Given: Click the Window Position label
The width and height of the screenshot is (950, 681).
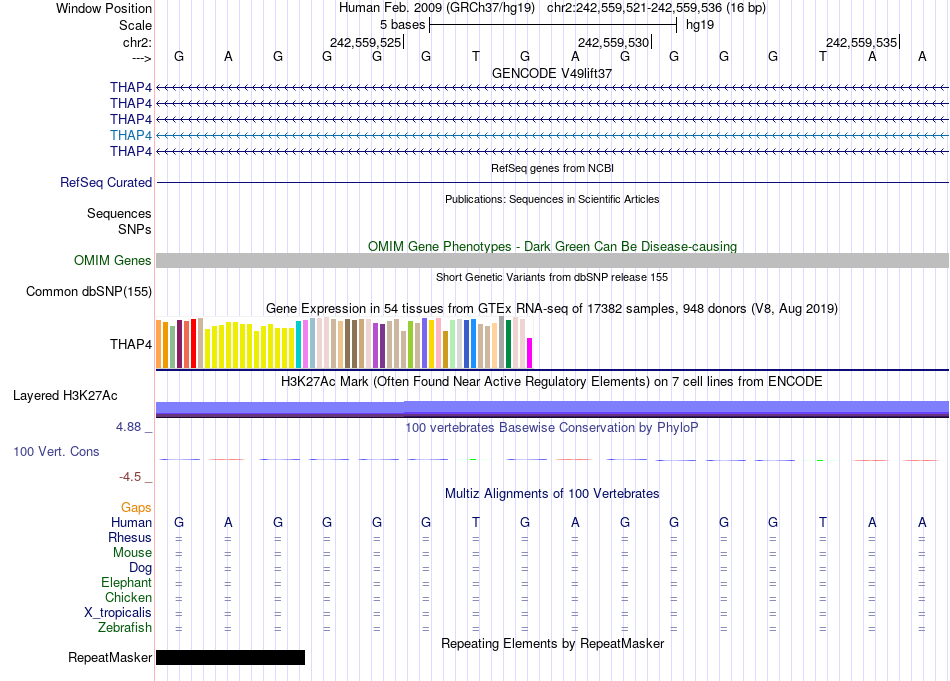Looking at the screenshot, I should point(104,8).
